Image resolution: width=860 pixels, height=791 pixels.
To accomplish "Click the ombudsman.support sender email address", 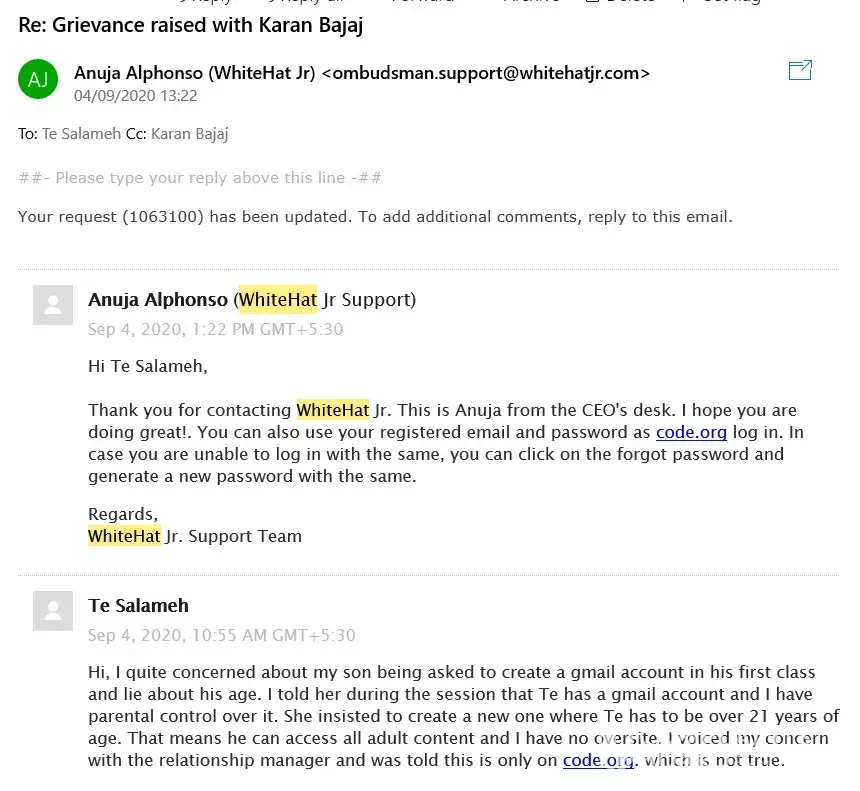I will 487,73.
